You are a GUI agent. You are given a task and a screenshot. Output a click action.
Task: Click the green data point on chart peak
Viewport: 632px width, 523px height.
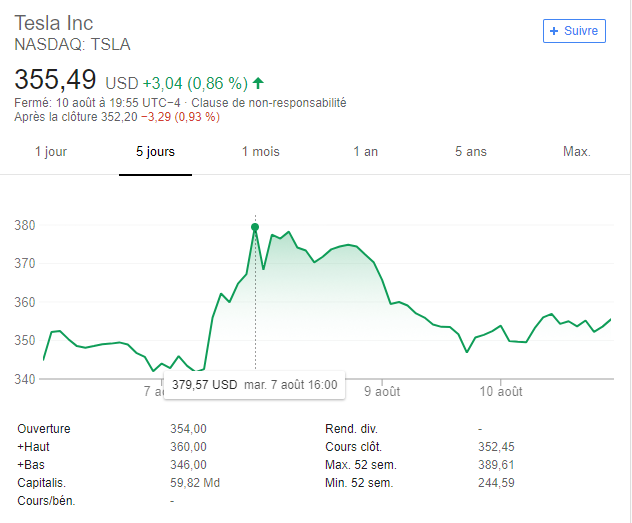[255, 227]
